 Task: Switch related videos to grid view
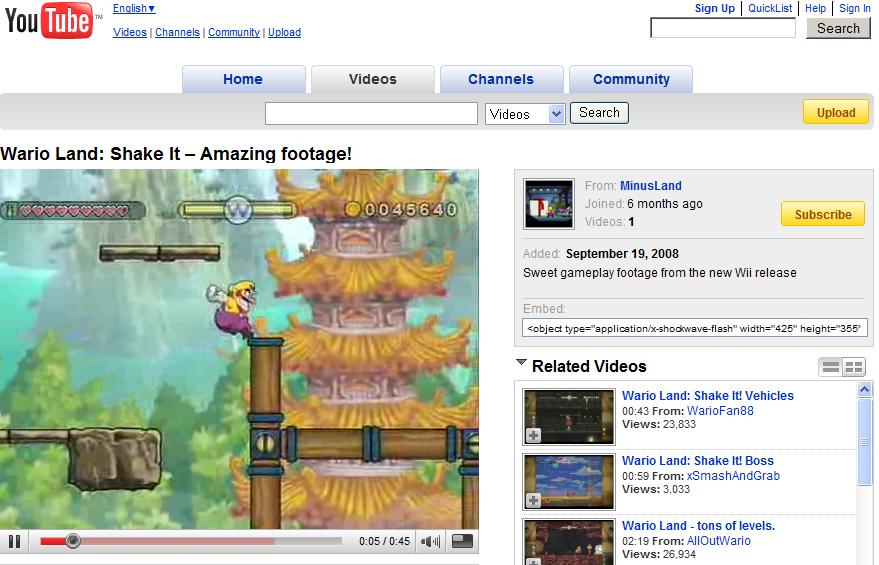(x=854, y=367)
